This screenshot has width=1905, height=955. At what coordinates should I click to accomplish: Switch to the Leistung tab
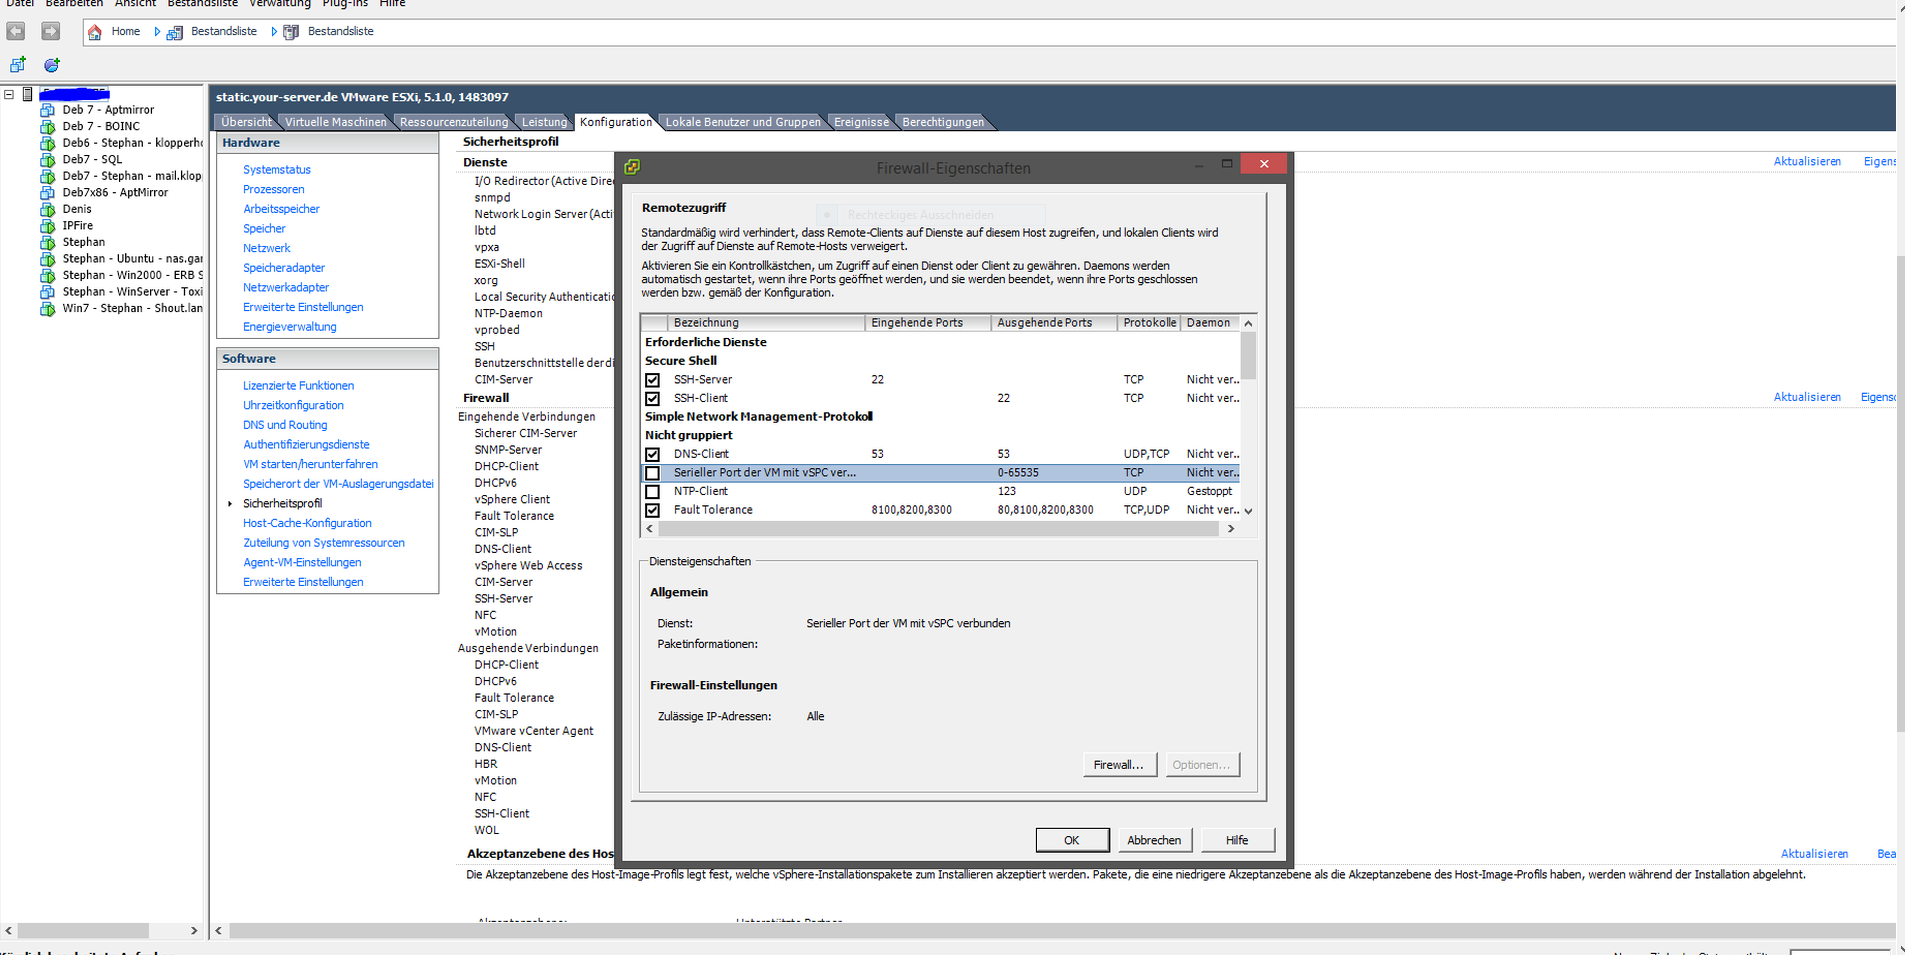tap(544, 122)
